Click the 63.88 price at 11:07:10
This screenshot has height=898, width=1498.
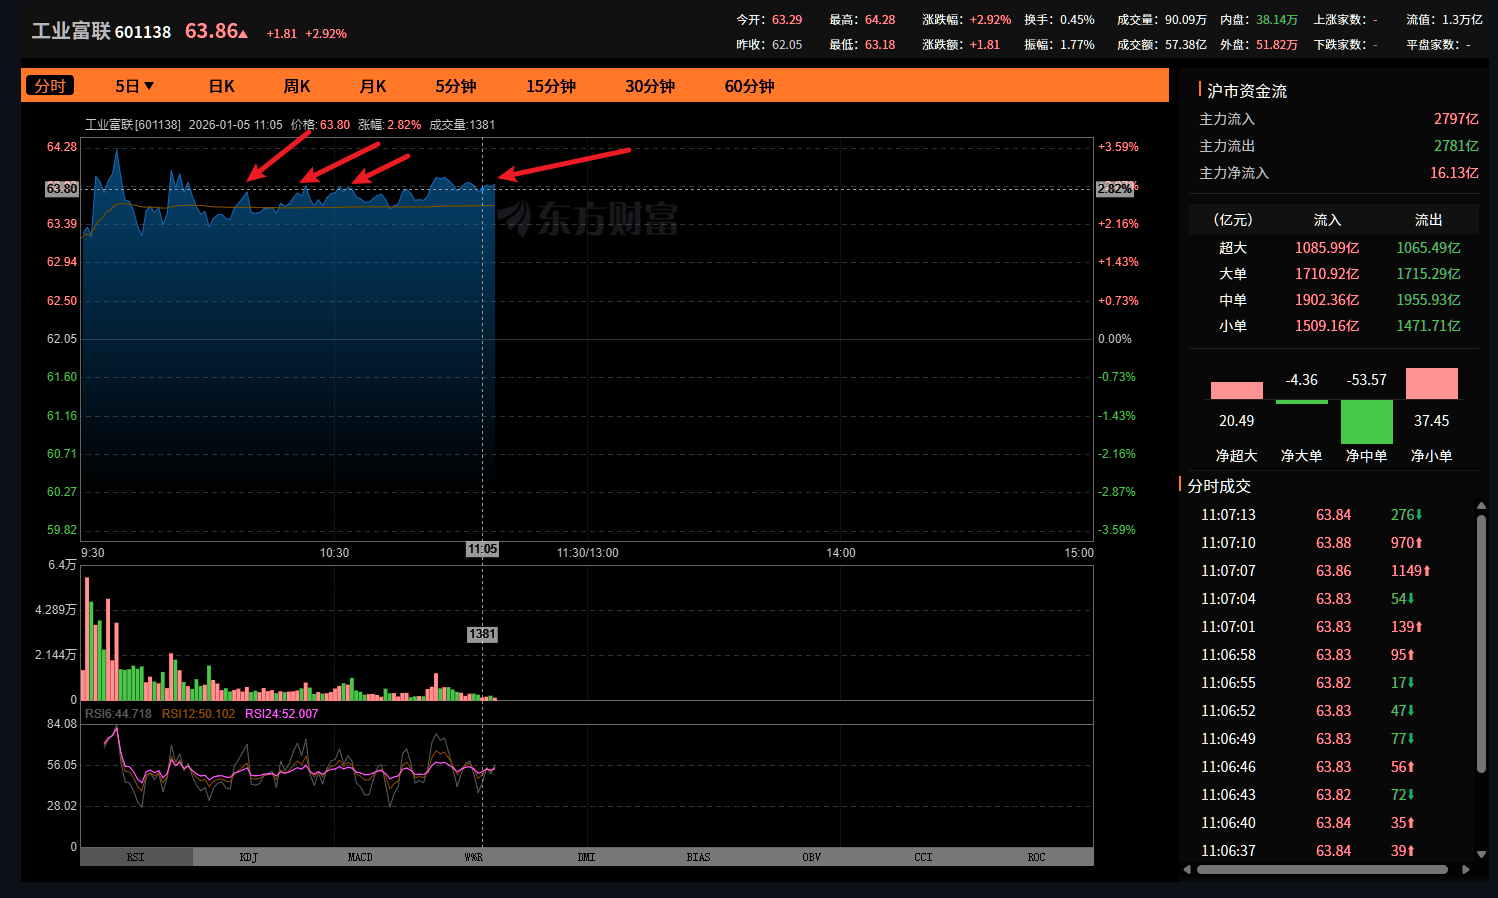tap(1333, 543)
